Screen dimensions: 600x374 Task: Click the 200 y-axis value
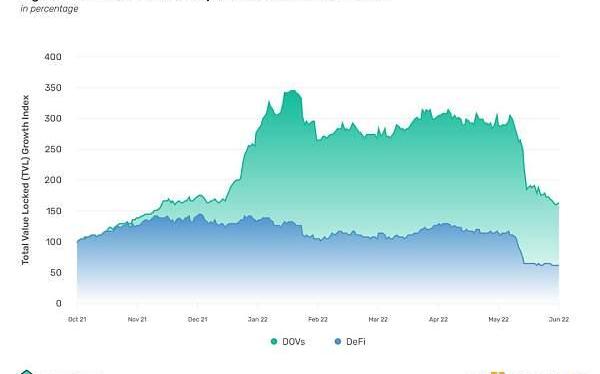click(53, 180)
